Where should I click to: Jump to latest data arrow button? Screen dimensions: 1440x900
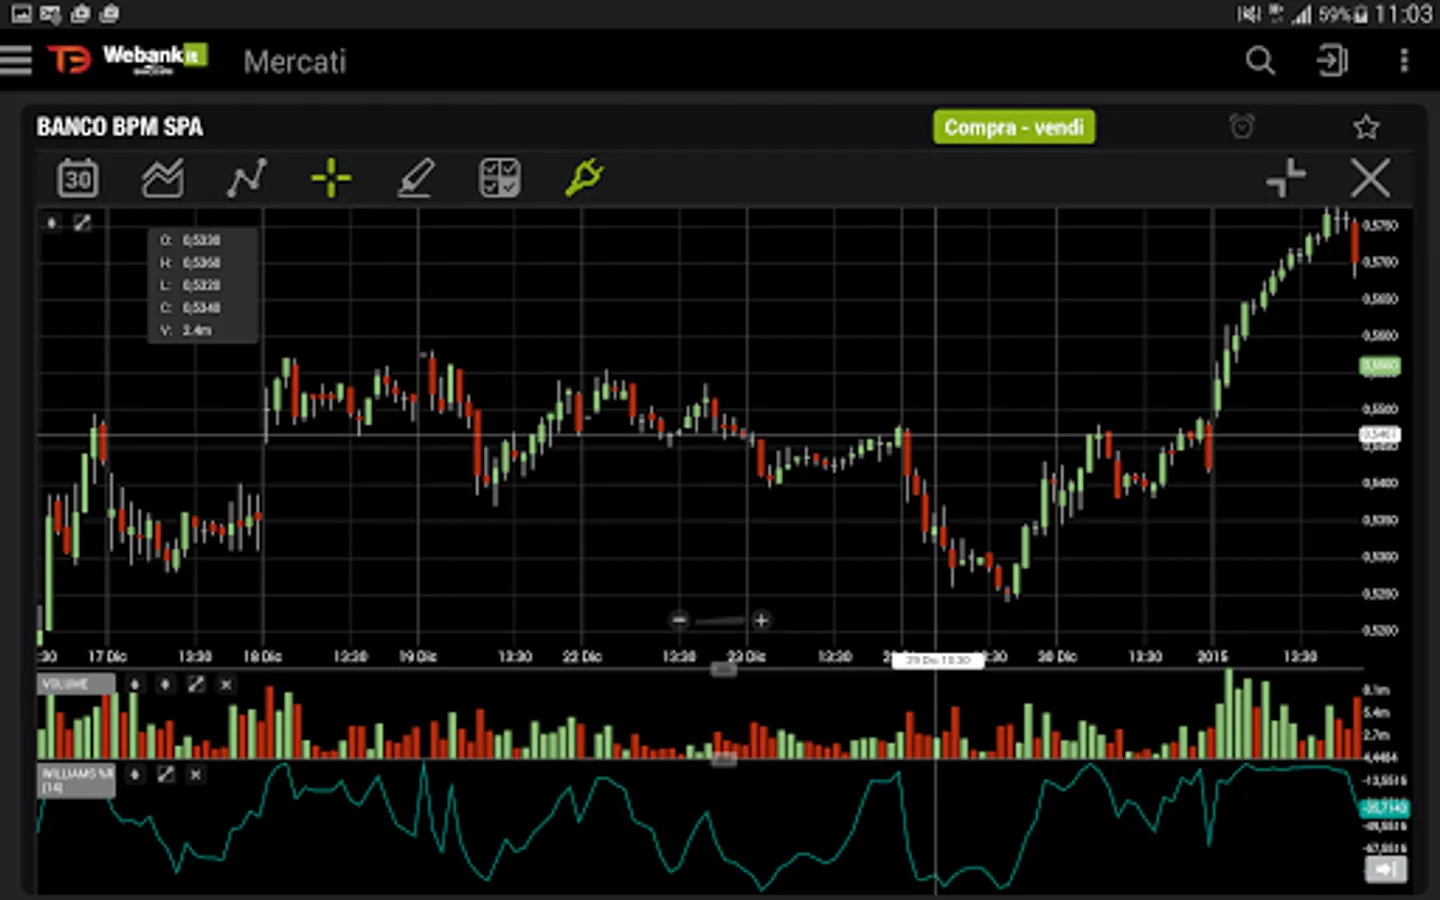[x=1385, y=869]
